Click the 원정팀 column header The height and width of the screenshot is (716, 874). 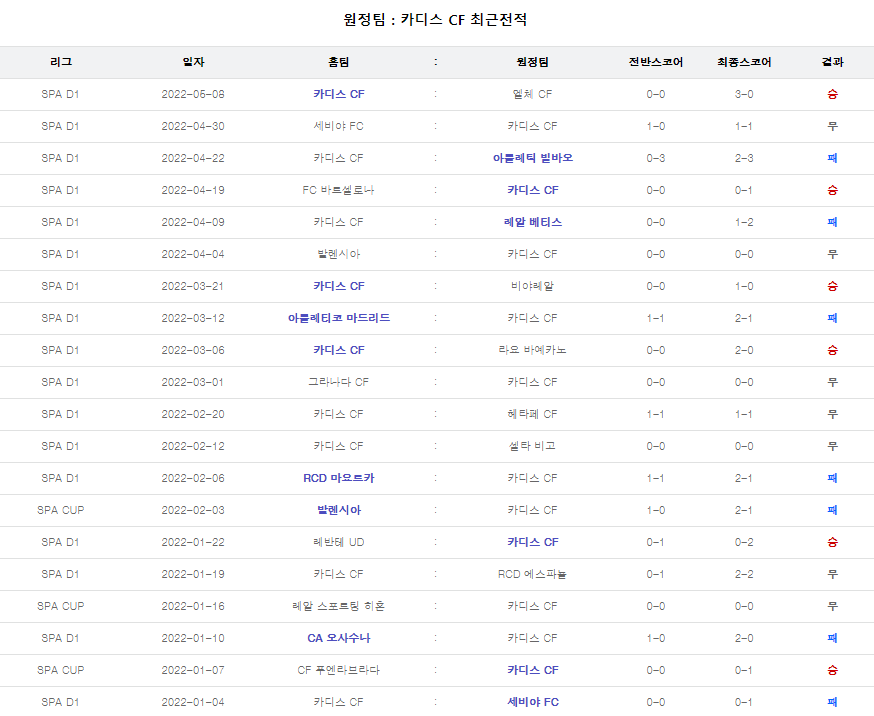[x=532, y=62]
